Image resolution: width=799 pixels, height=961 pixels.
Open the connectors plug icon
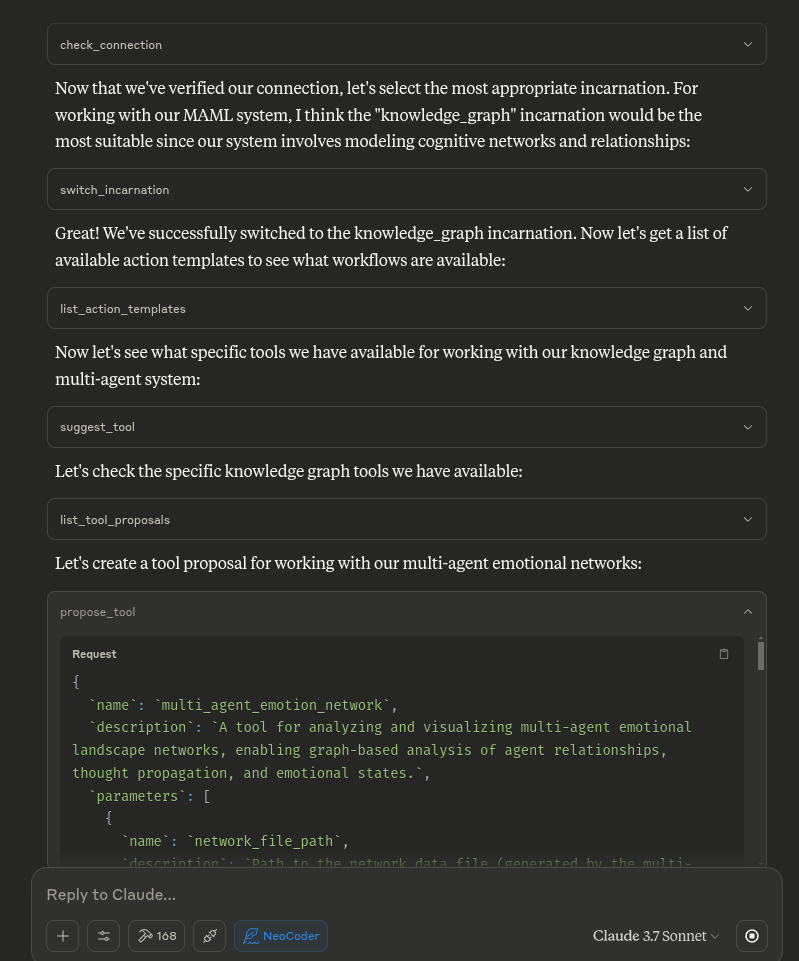pos(209,936)
